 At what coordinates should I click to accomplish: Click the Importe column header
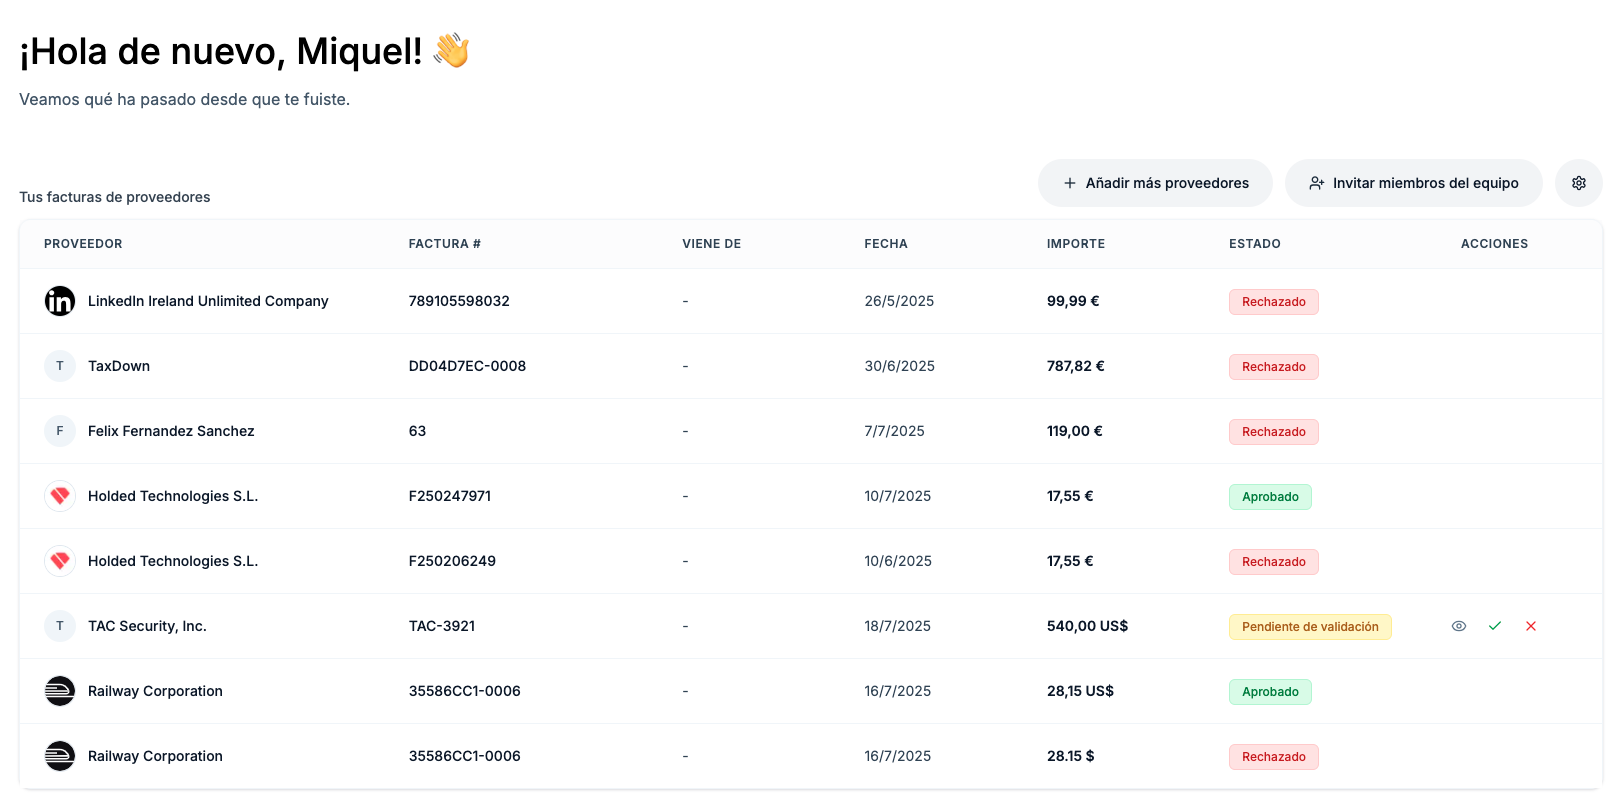tap(1075, 244)
